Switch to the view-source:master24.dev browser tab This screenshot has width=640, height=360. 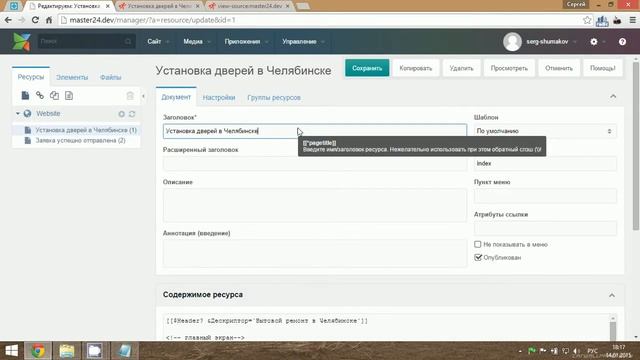coord(249,6)
